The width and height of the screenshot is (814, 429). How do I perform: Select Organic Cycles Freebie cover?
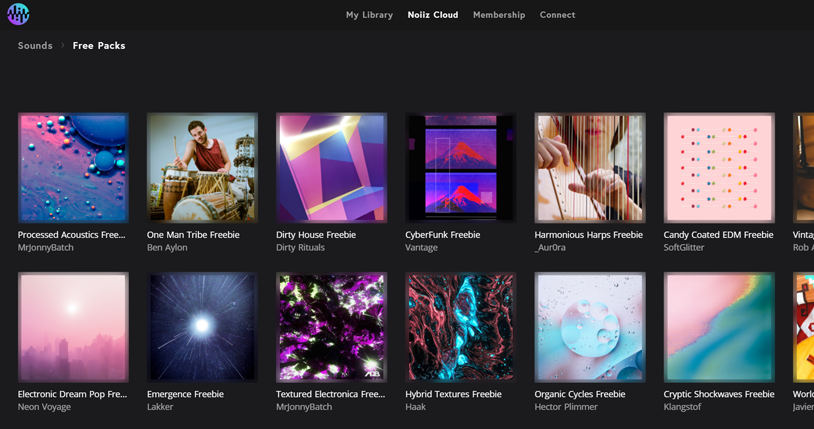590,327
